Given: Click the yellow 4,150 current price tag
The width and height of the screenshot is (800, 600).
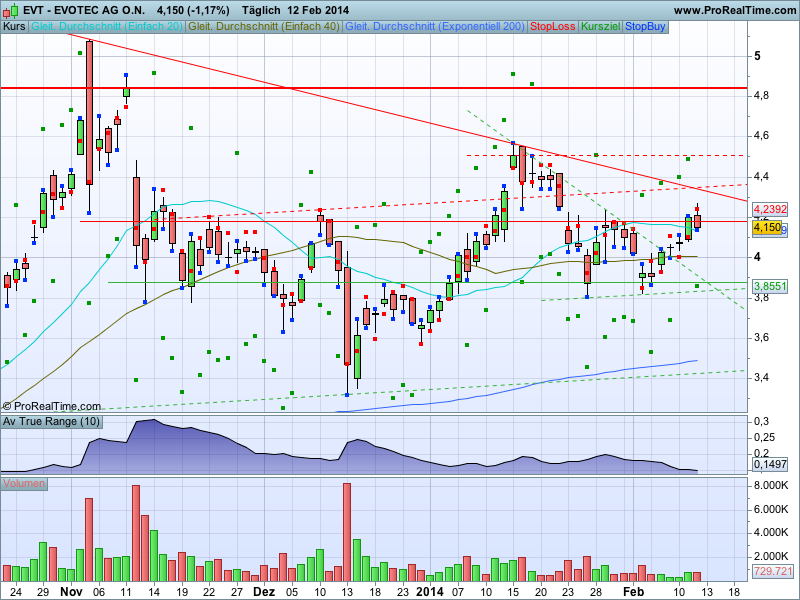Looking at the screenshot, I should pos(767,228).
